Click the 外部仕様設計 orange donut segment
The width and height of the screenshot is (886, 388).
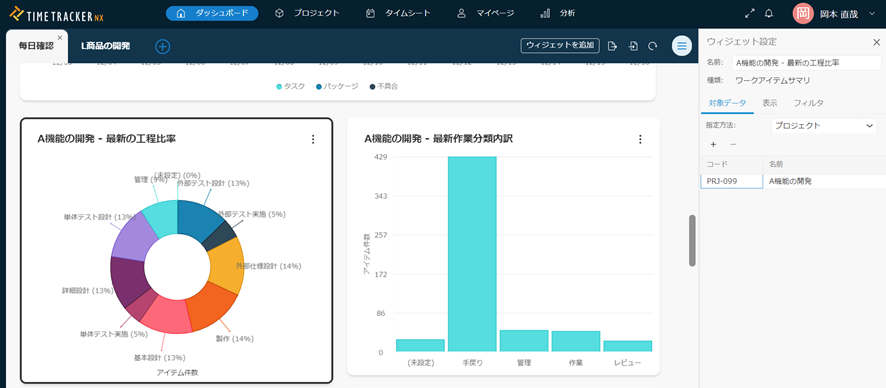(227, 265)
